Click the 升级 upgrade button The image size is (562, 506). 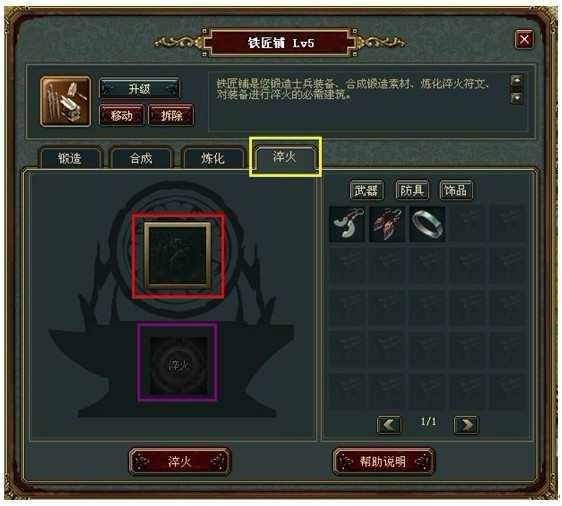tap(139, 89)
